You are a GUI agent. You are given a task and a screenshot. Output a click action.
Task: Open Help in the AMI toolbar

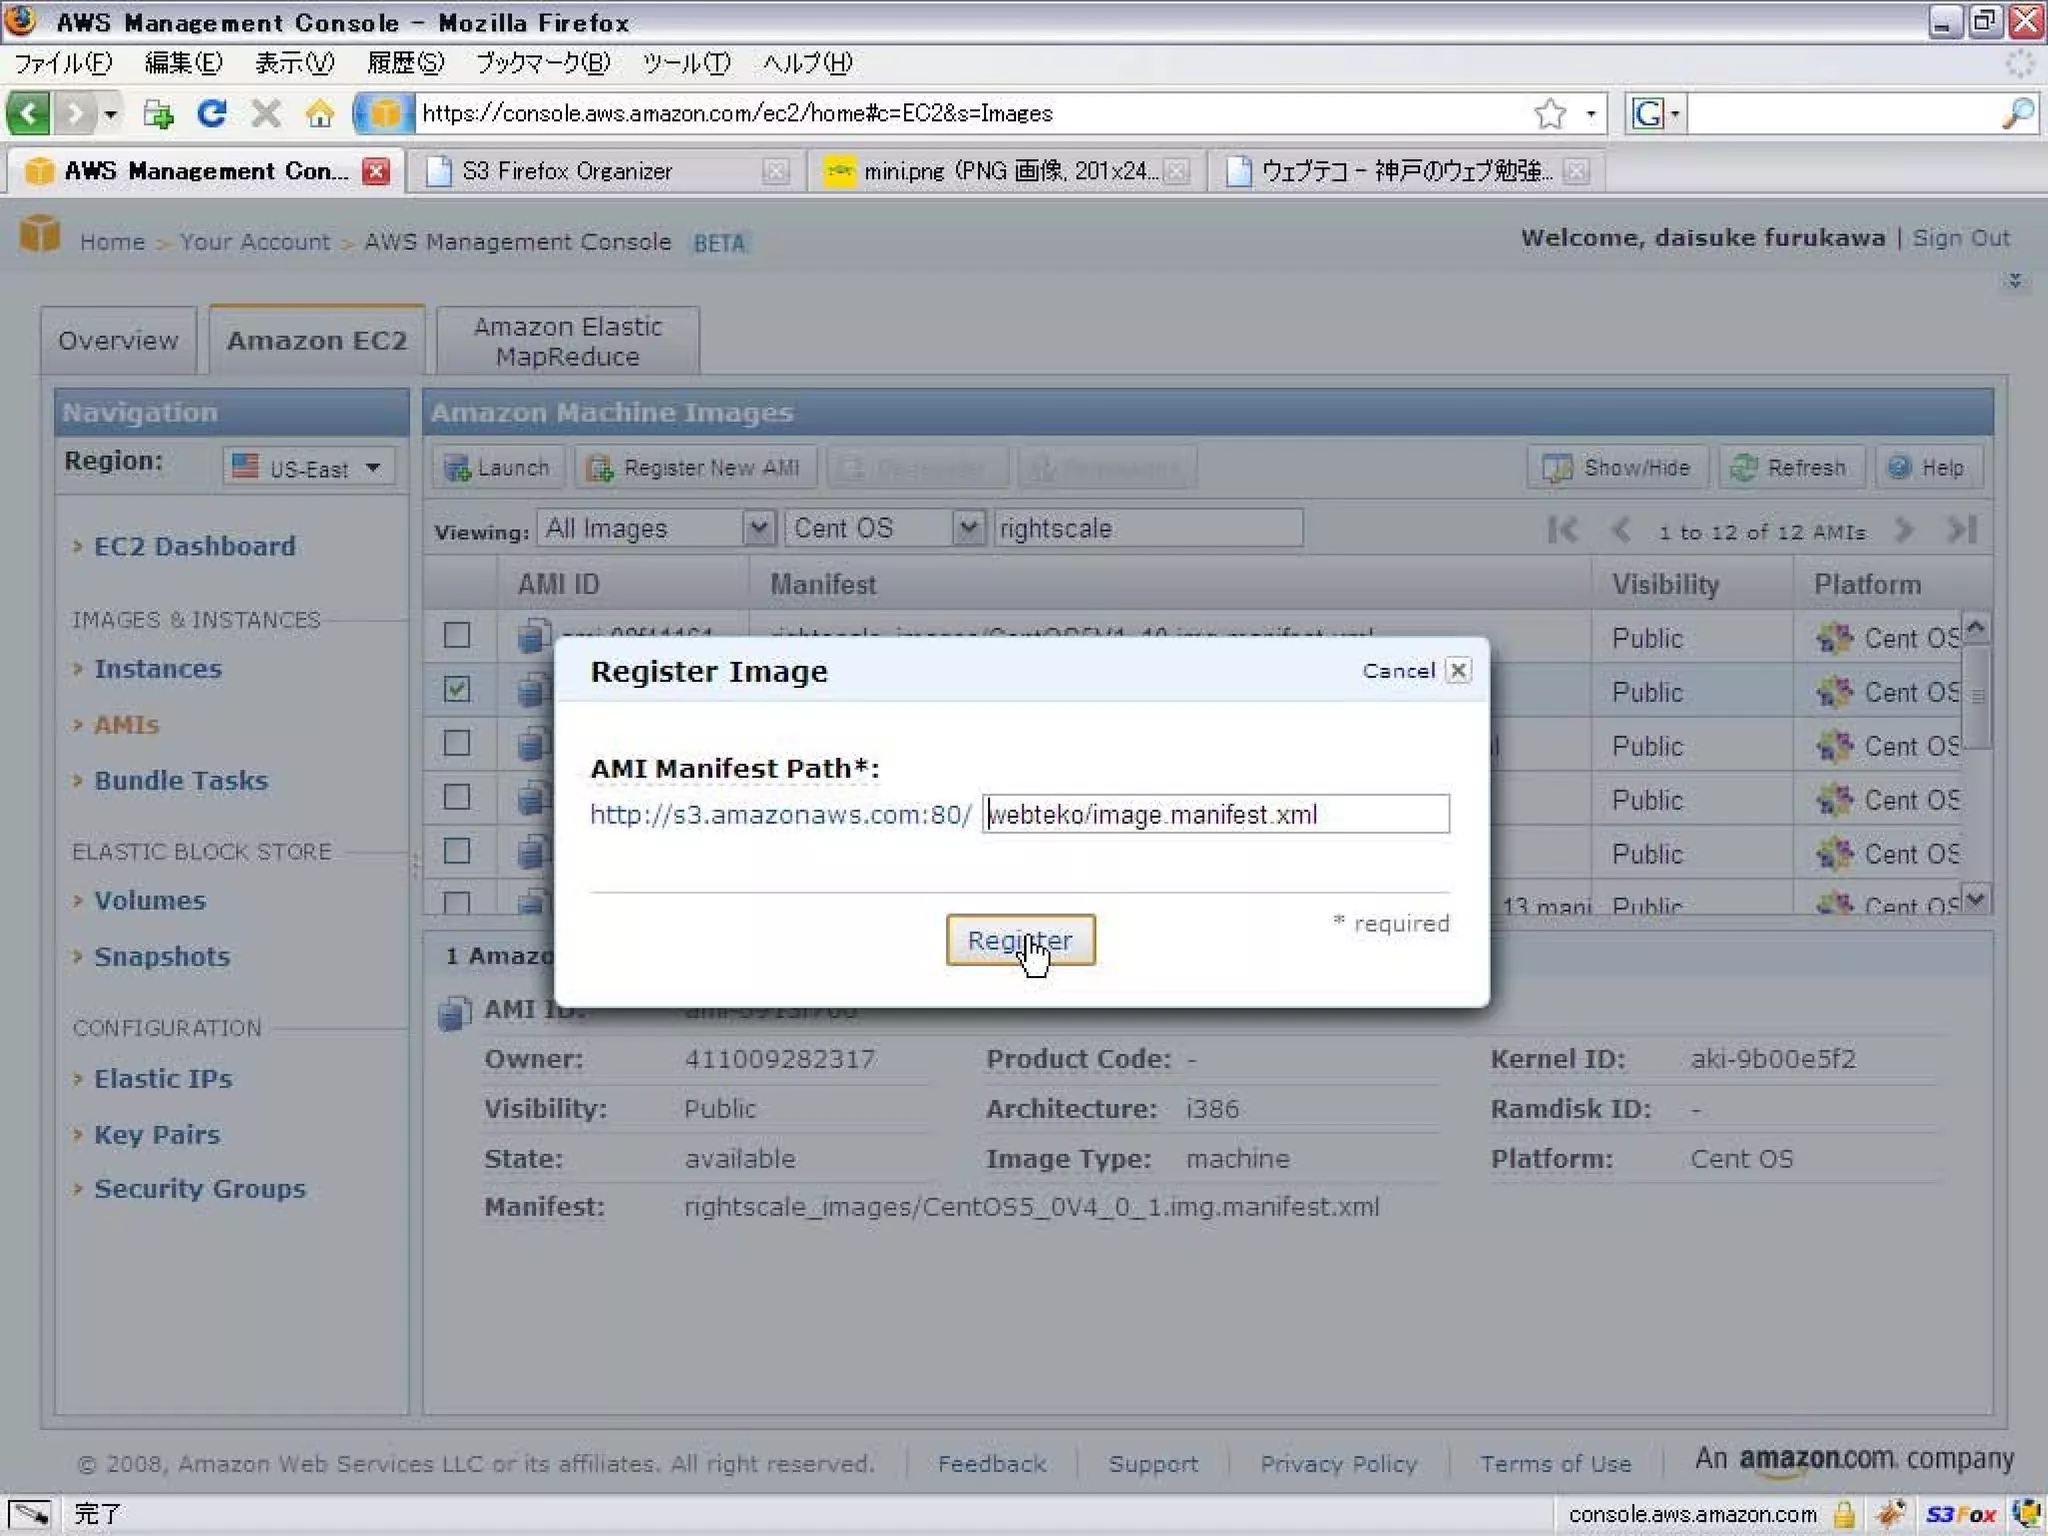(x=1927, y=467)
